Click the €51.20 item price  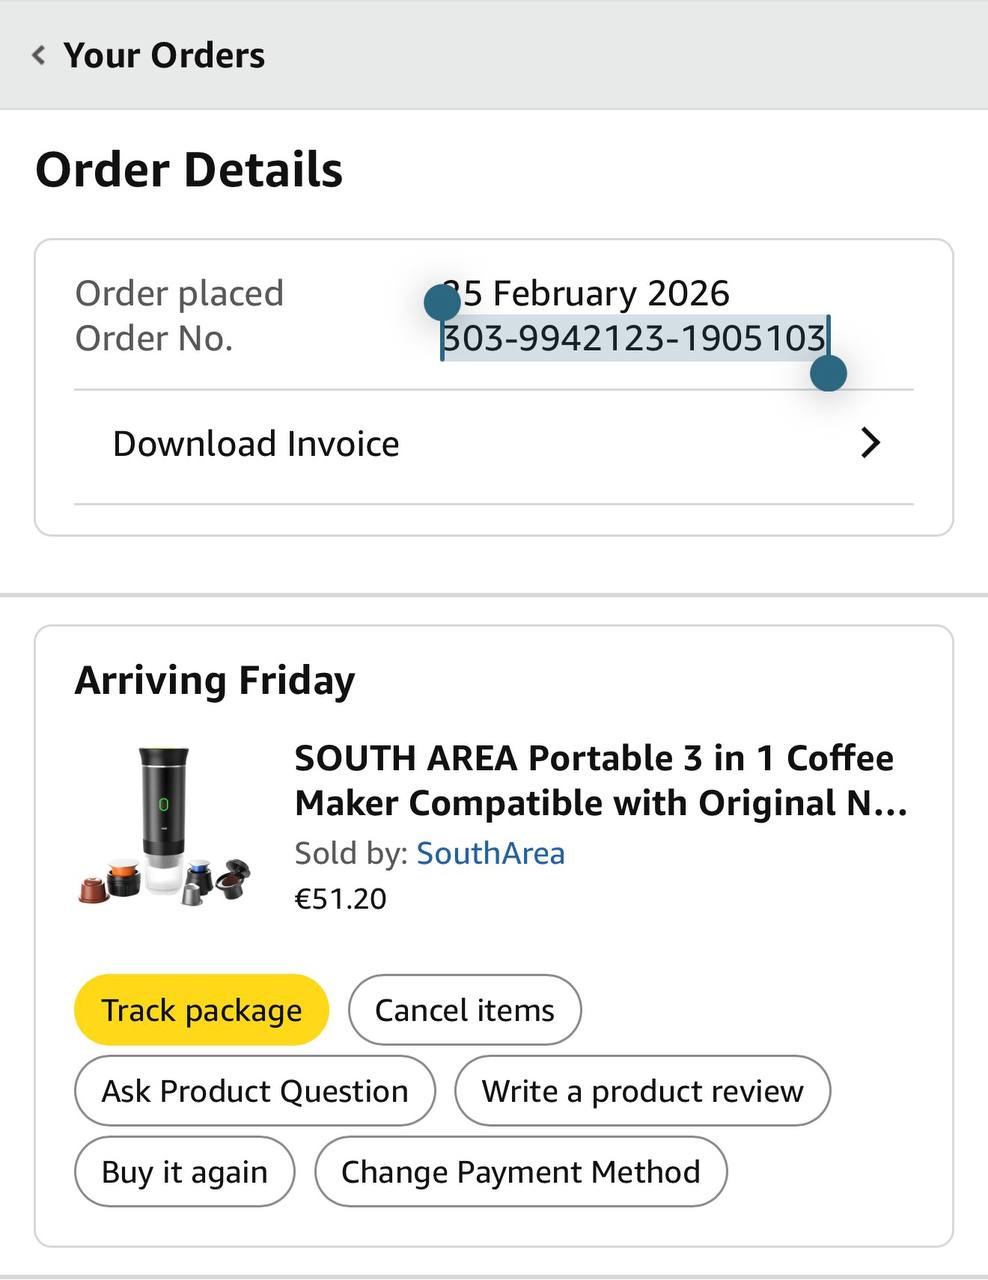(340, 898)
